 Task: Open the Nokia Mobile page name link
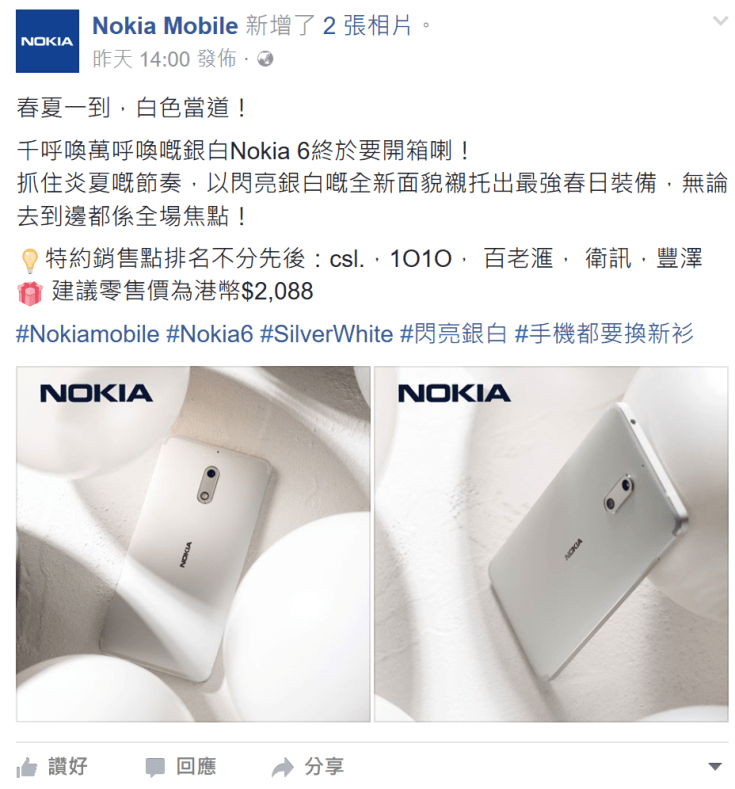click(165, 26)
